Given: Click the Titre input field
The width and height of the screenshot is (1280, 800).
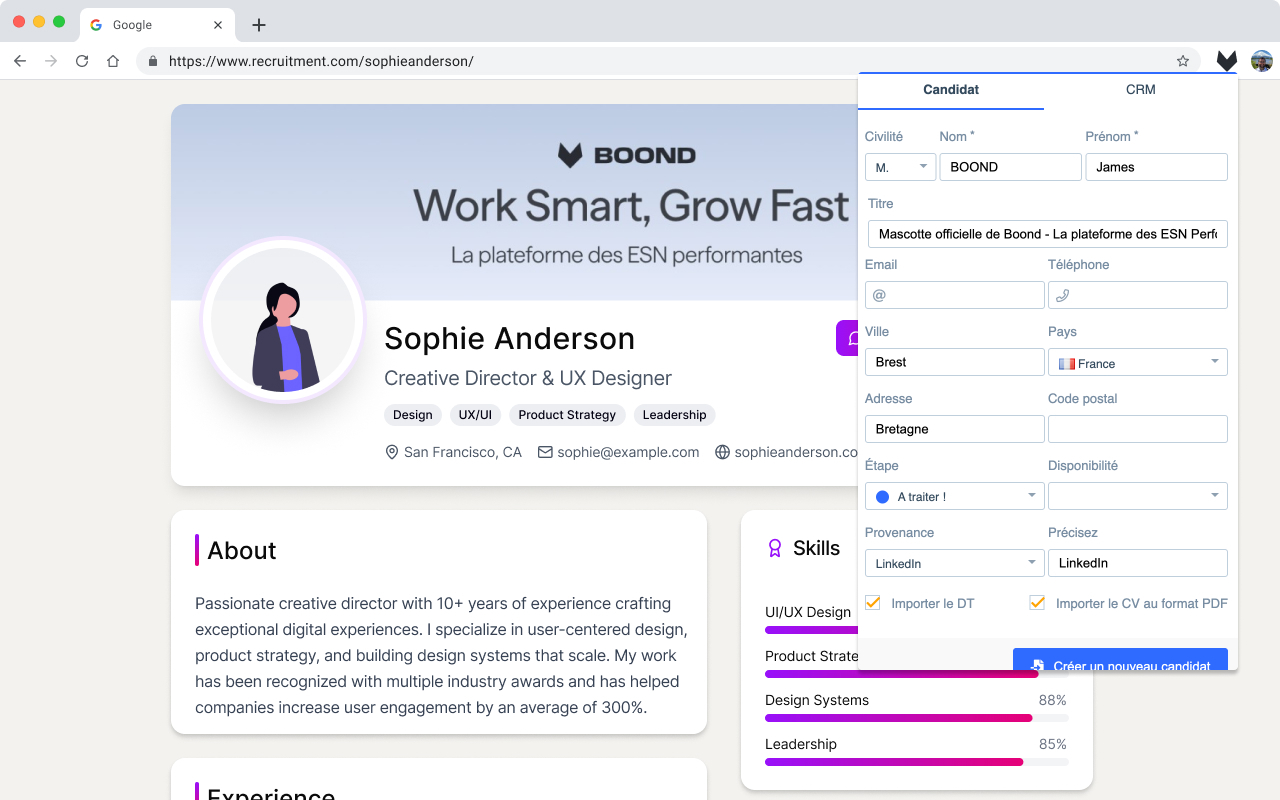Looking at the screenshot, I should (x=1047, y=234).
